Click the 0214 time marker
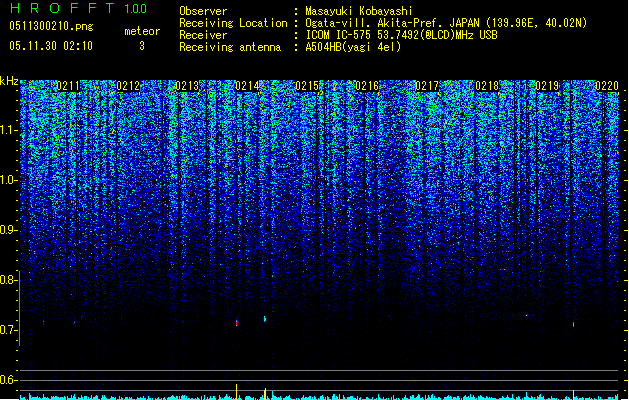629x400 pixels. click(247, 86)
